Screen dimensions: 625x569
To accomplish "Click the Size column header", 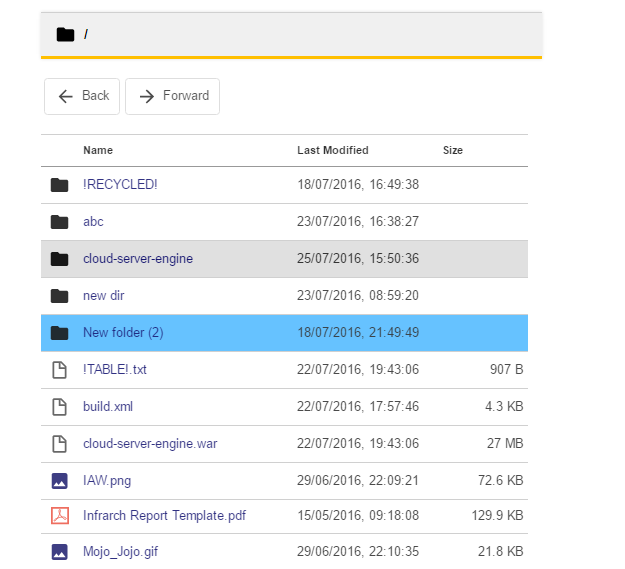I will (453, 150).
